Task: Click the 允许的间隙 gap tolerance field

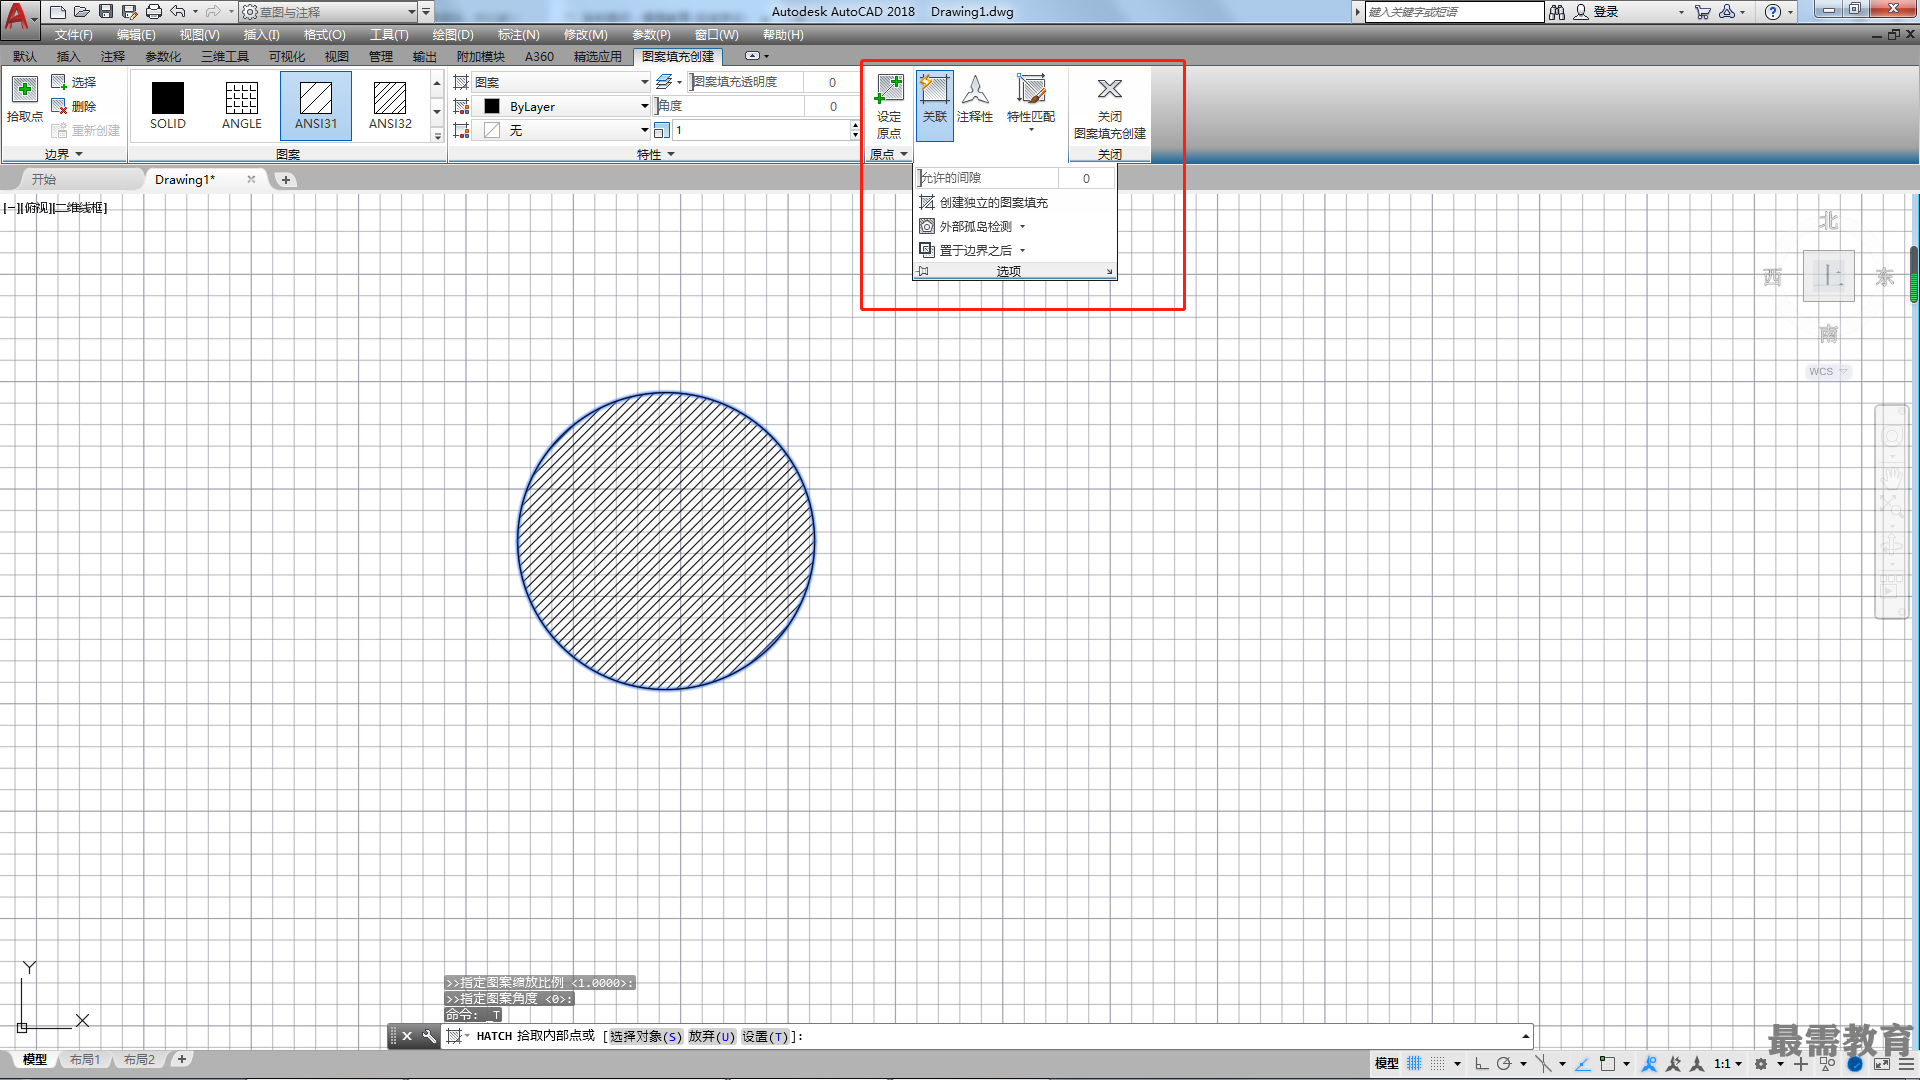Action: click(x=1015, y=178)
